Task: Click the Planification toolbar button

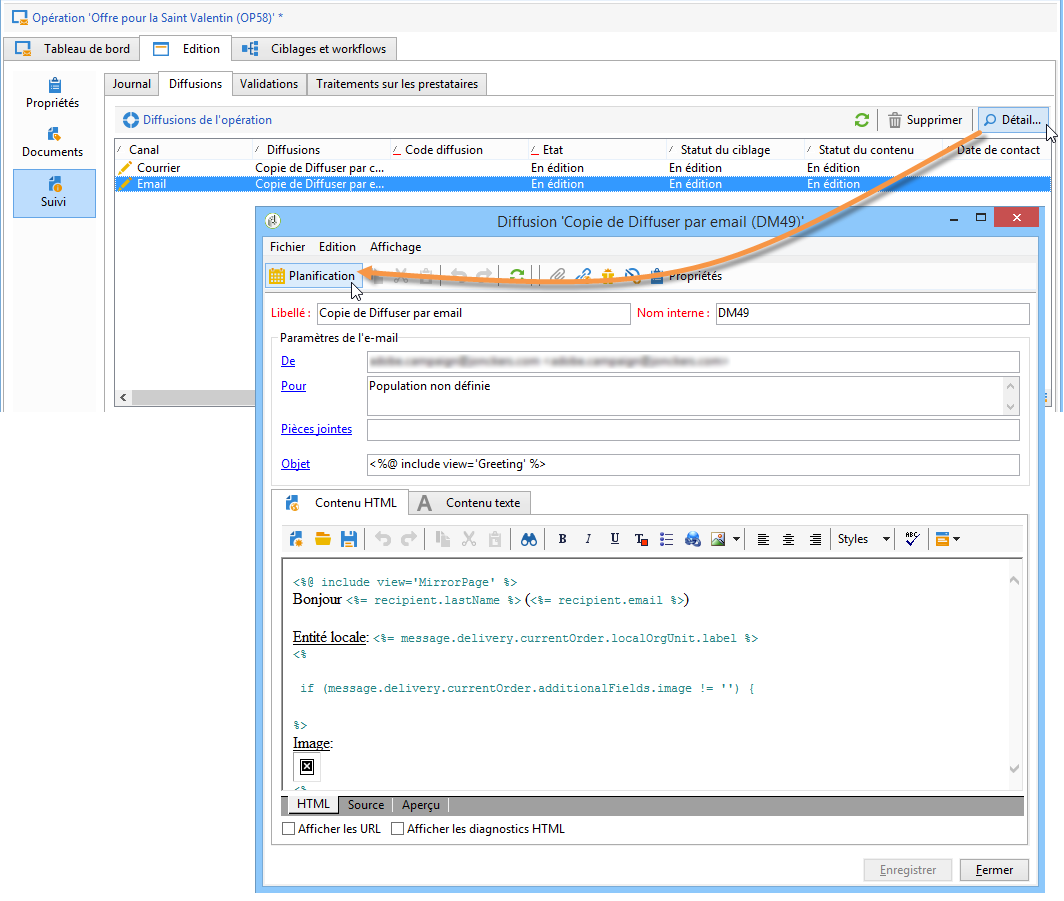Action: [312, 276]
